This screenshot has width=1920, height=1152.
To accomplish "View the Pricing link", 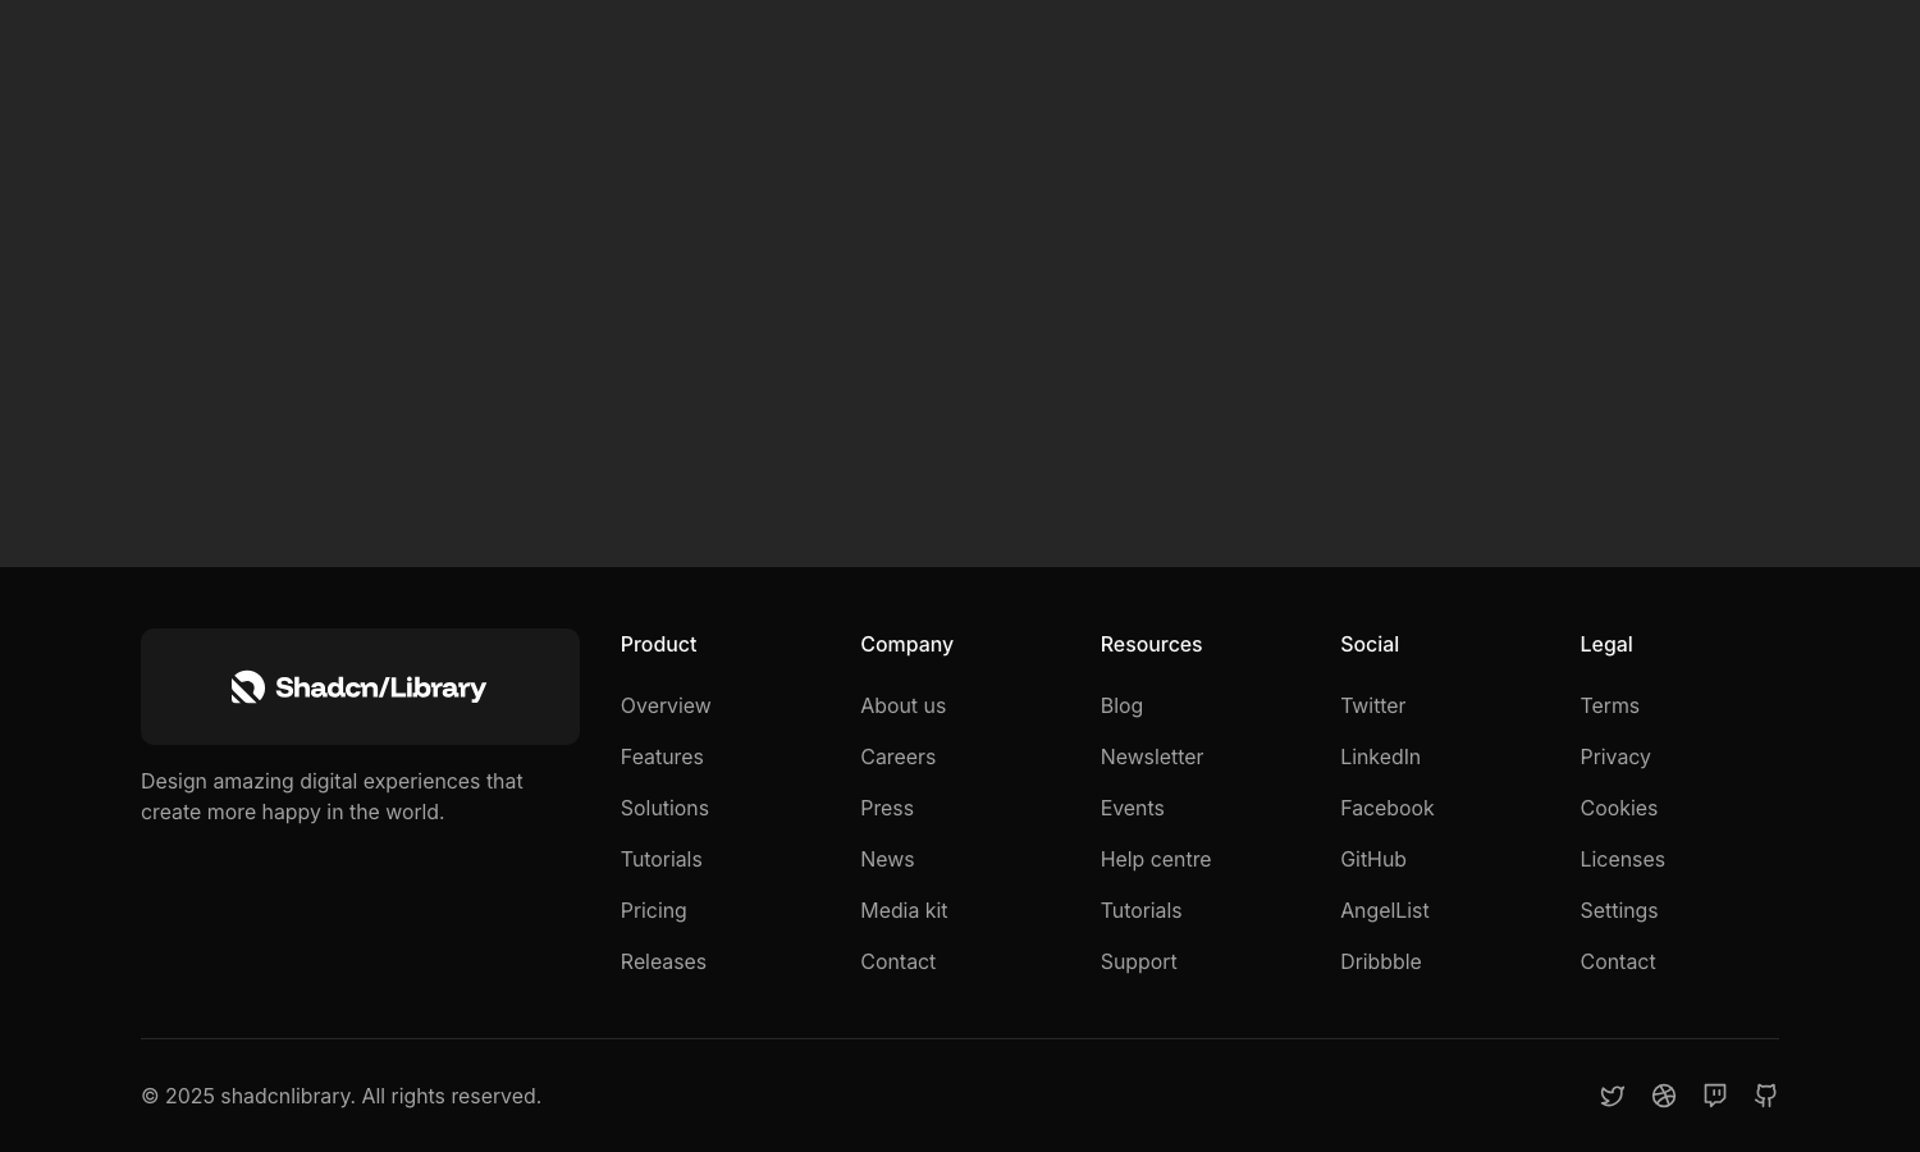I will tap(653, 911).
